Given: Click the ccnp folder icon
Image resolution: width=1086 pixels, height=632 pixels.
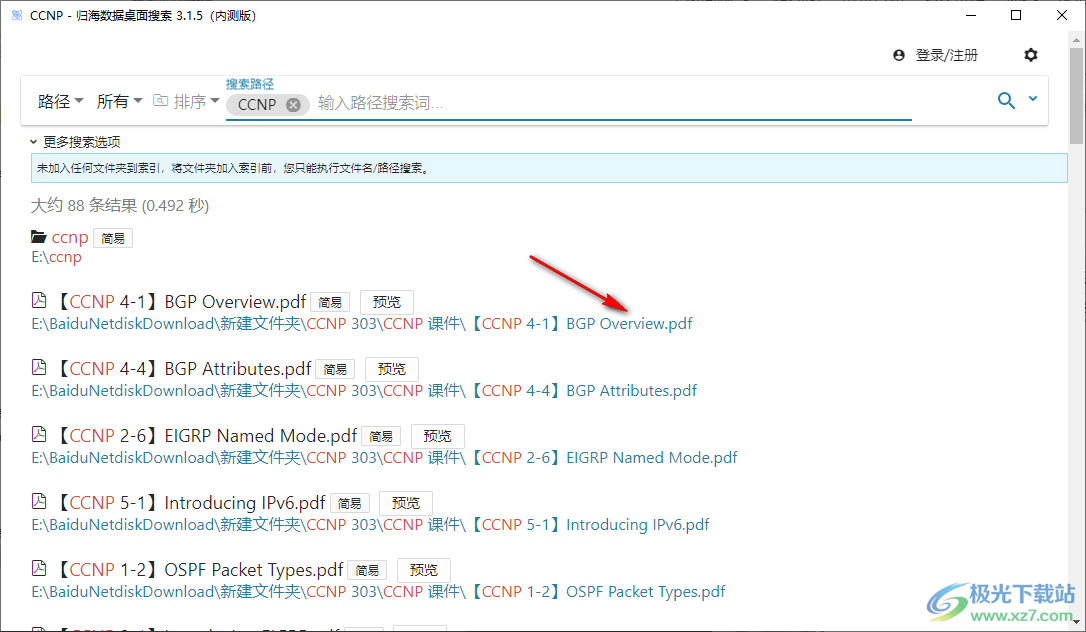Looking at the screenshot, I should click(39, 237).
